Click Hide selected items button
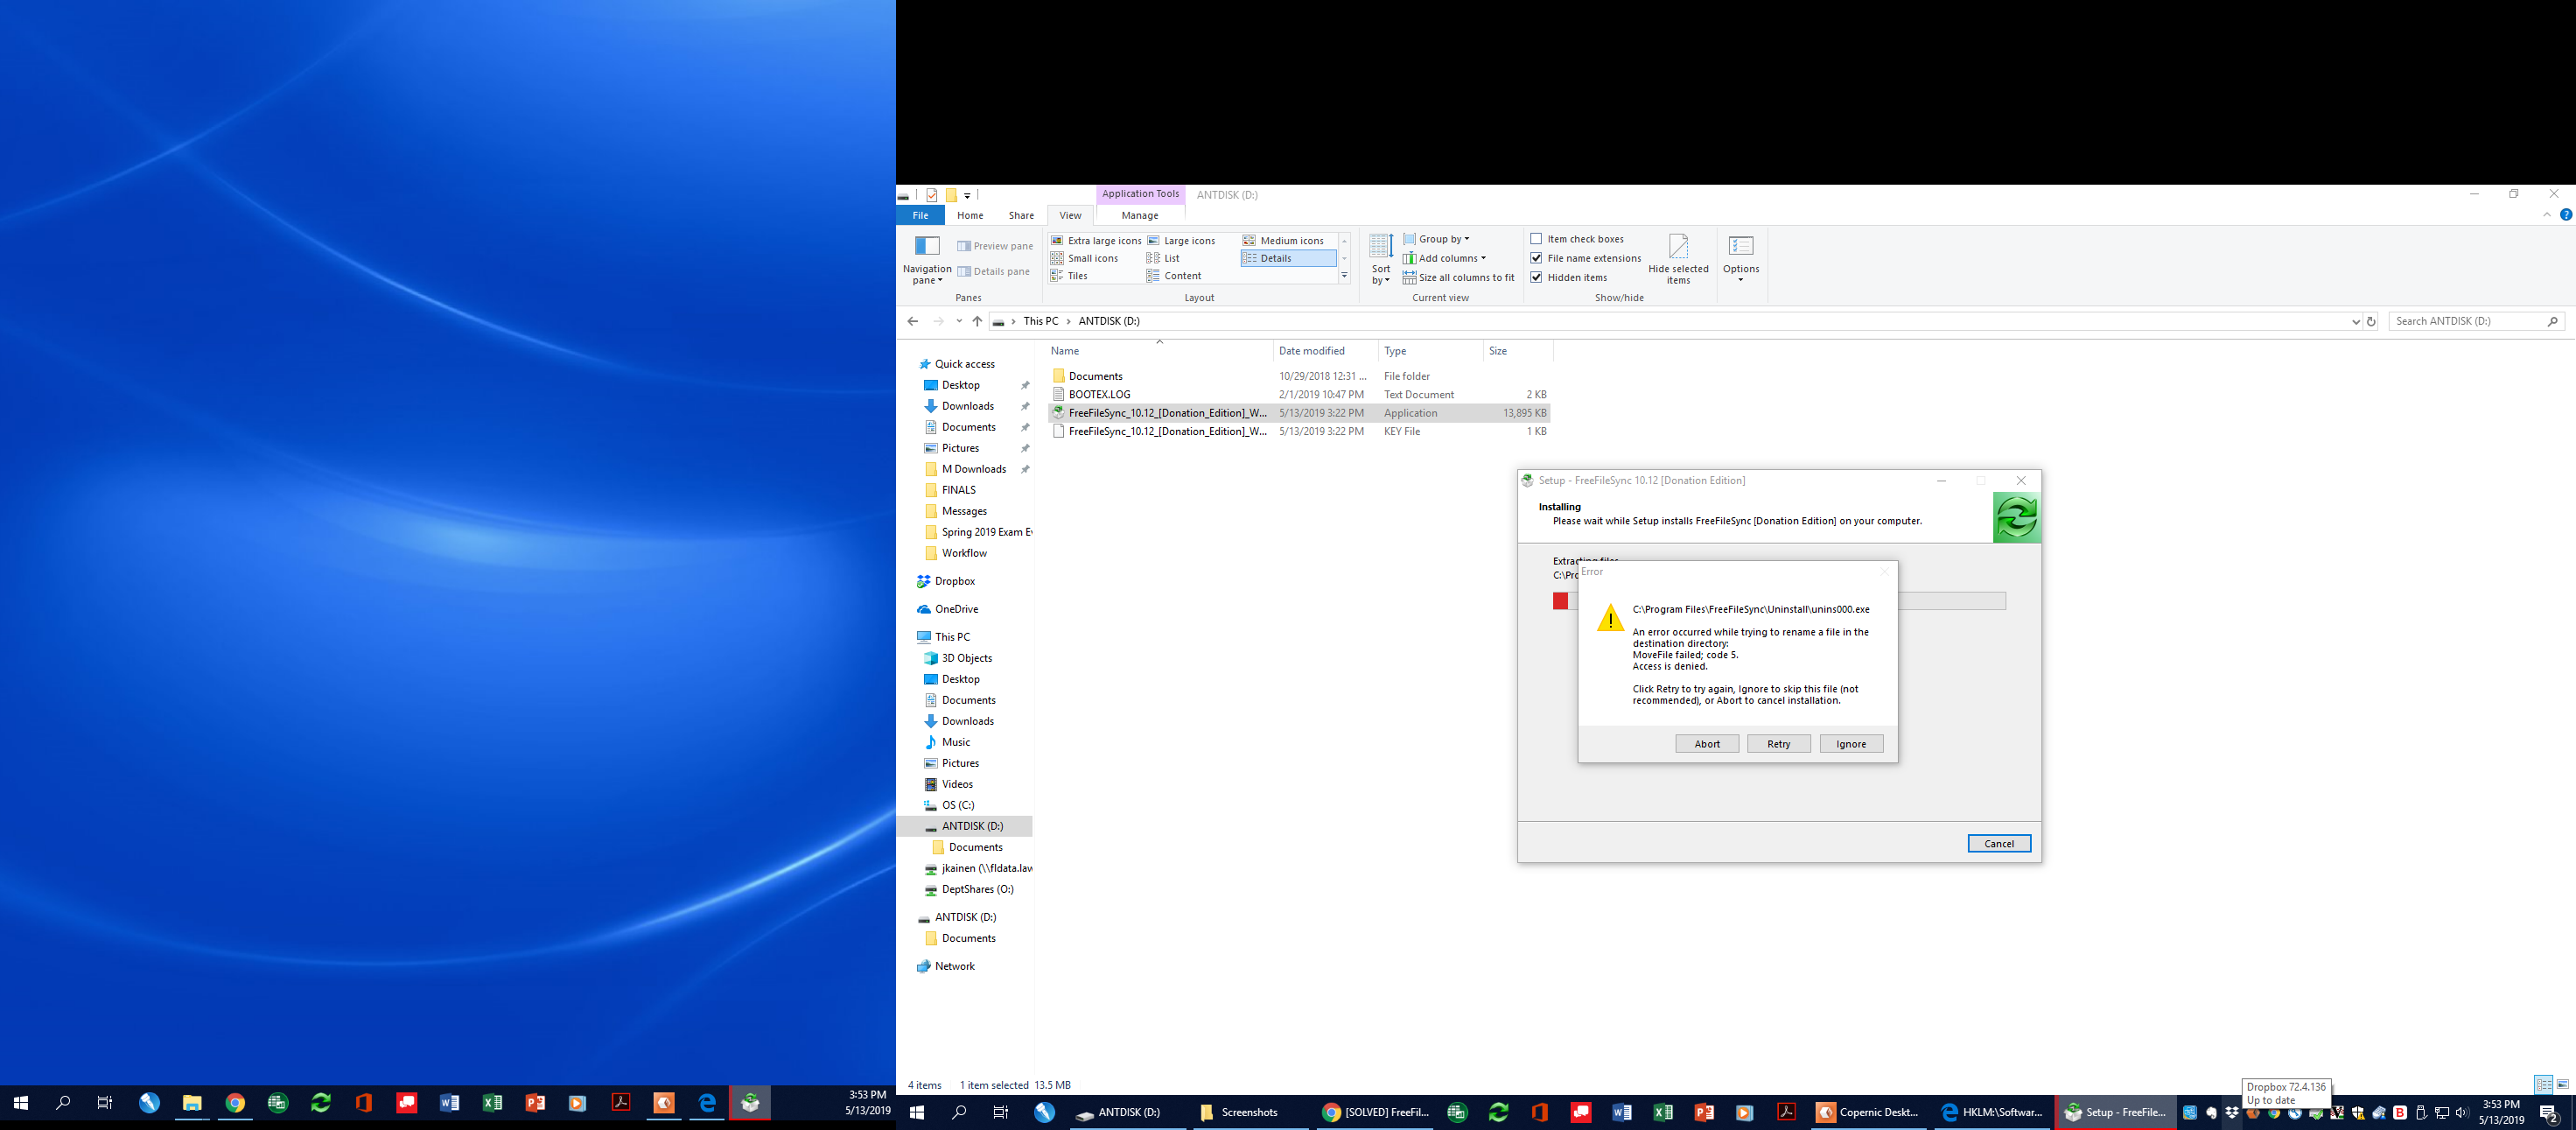Image resolution: width=2576 pixels, height=1130 pixels. click(1678, 260)
